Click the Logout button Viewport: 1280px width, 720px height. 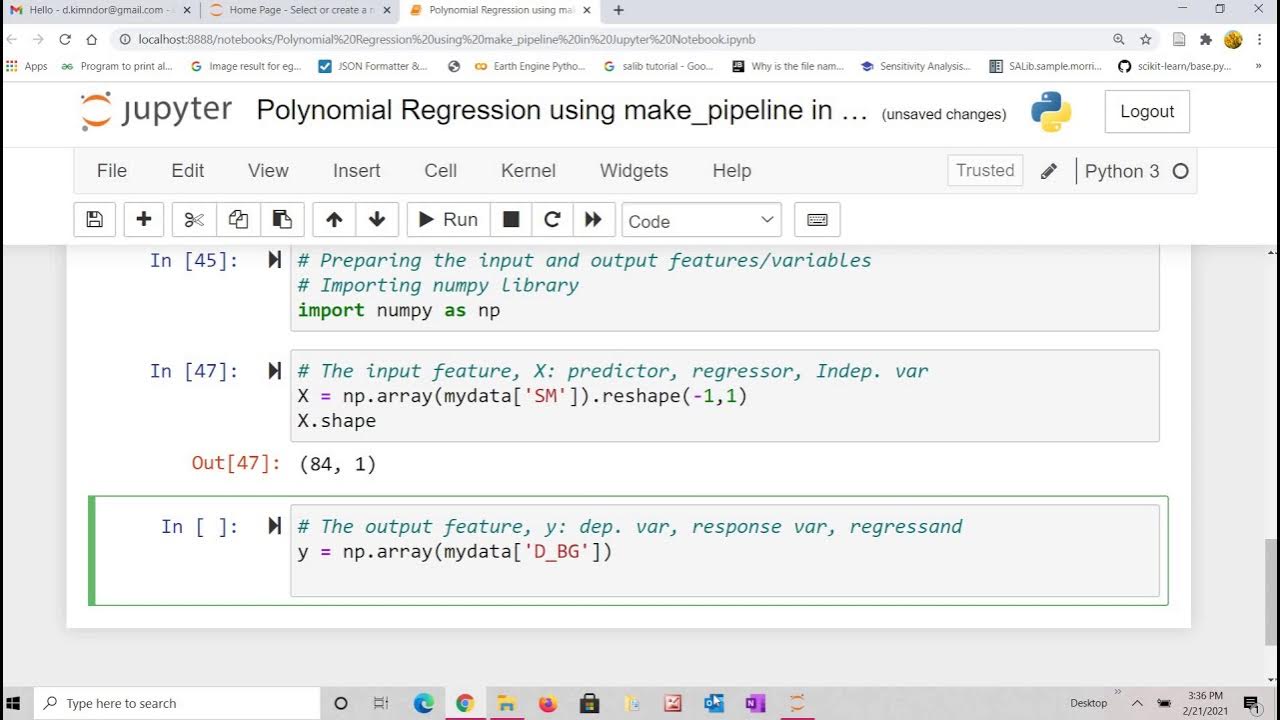[x=1147, y=112]
